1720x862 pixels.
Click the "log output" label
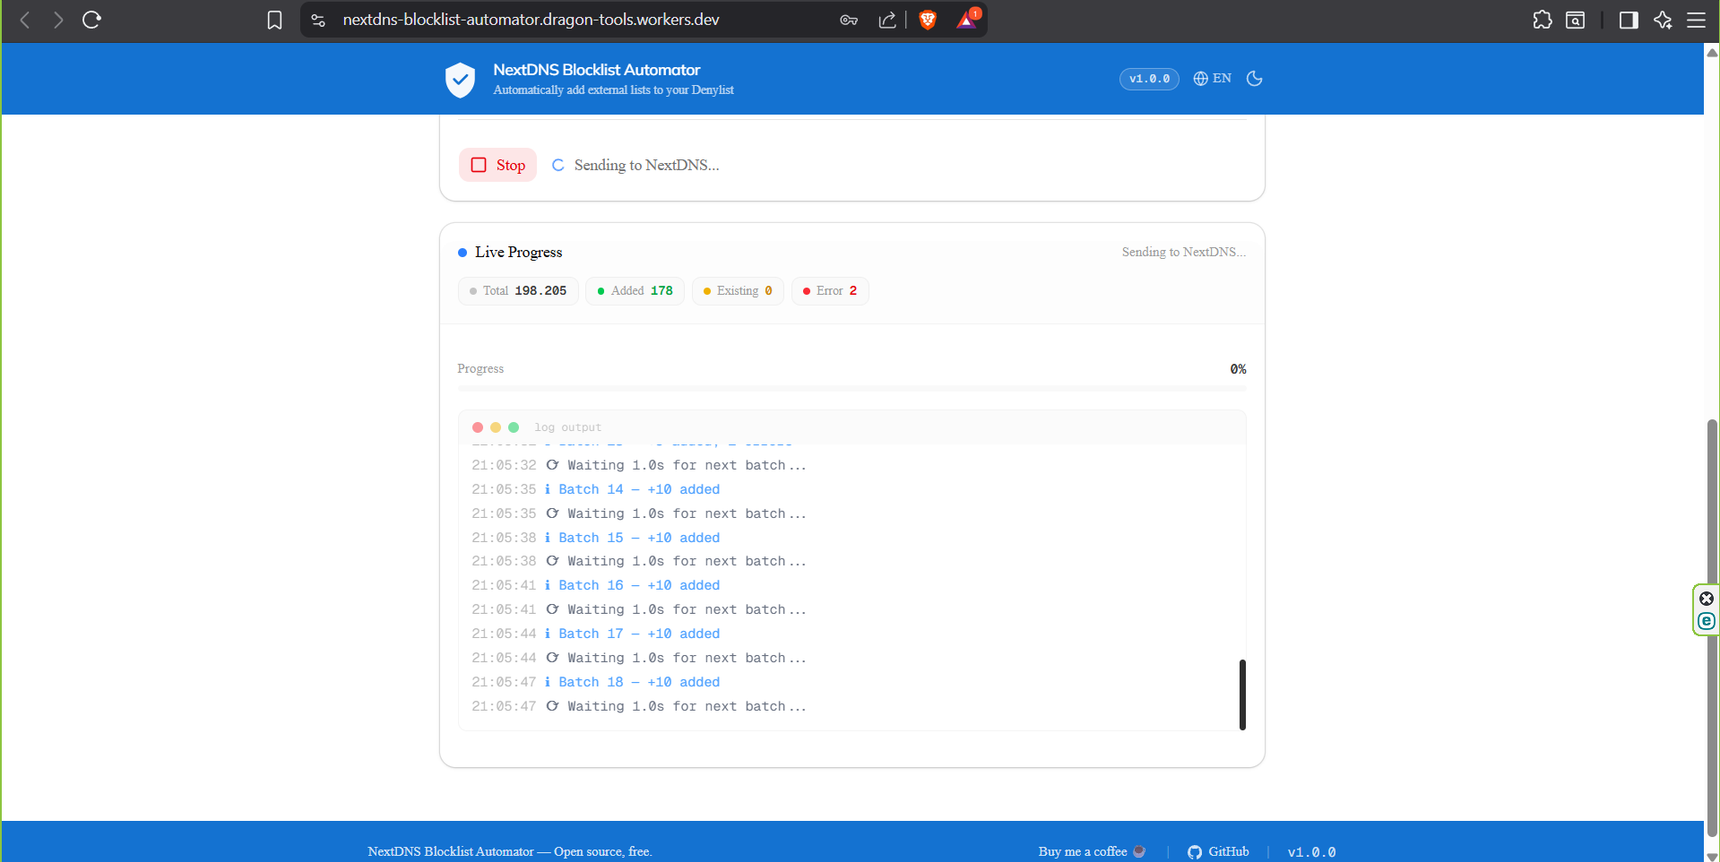(x=568, y=427)
